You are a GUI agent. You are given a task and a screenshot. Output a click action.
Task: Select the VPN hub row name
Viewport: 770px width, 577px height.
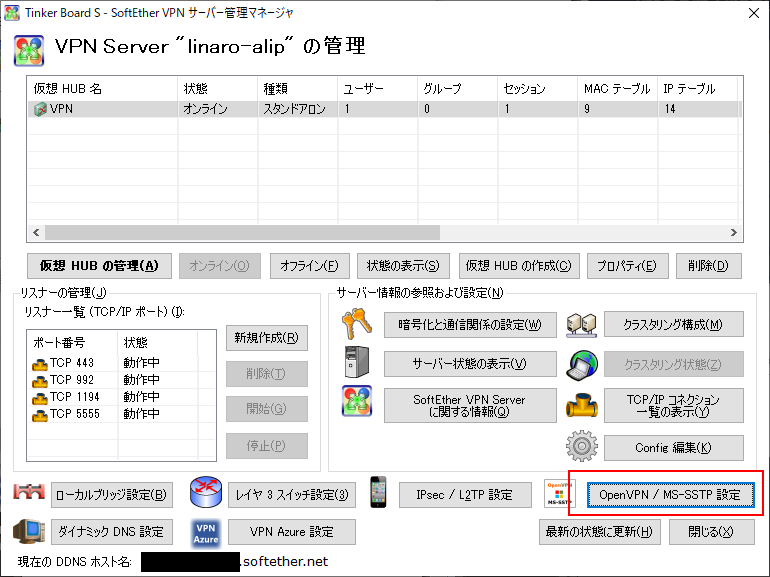click(x=61, y=109)
